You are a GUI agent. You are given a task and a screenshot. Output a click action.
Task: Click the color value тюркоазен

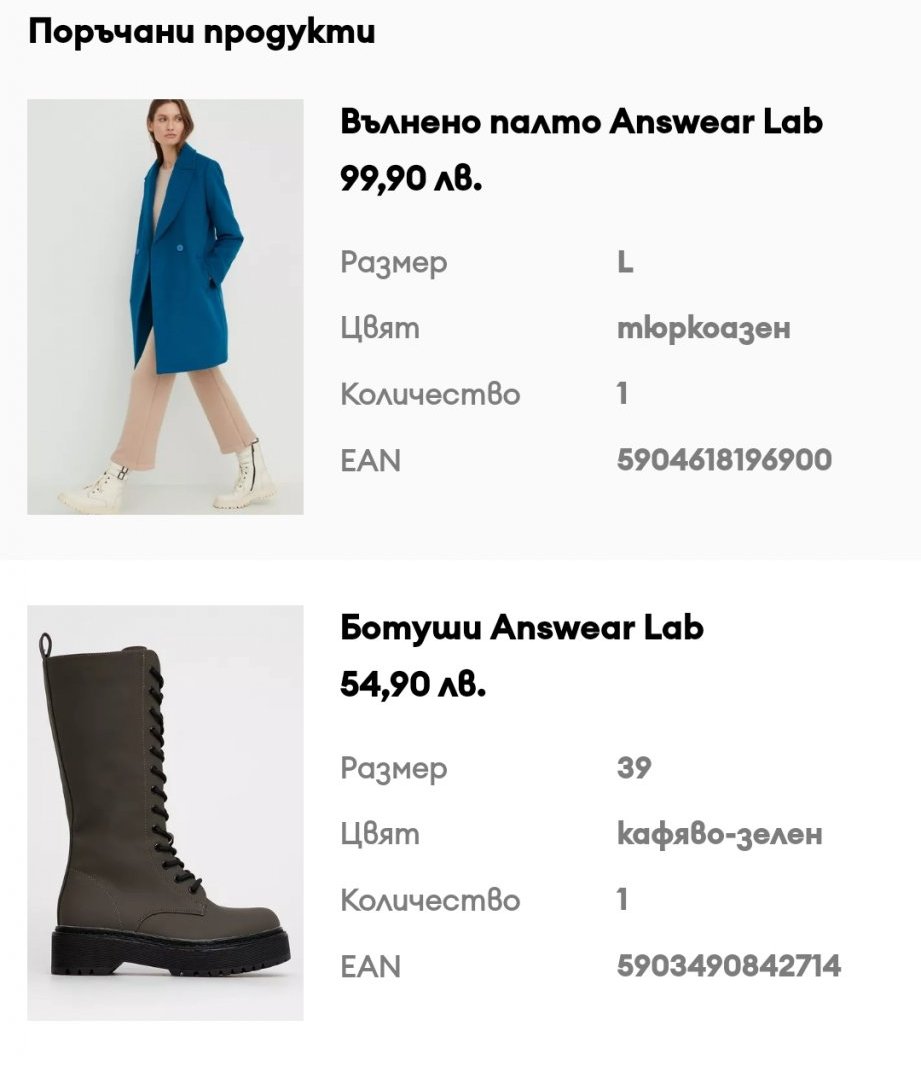click(x=703, y=328)
